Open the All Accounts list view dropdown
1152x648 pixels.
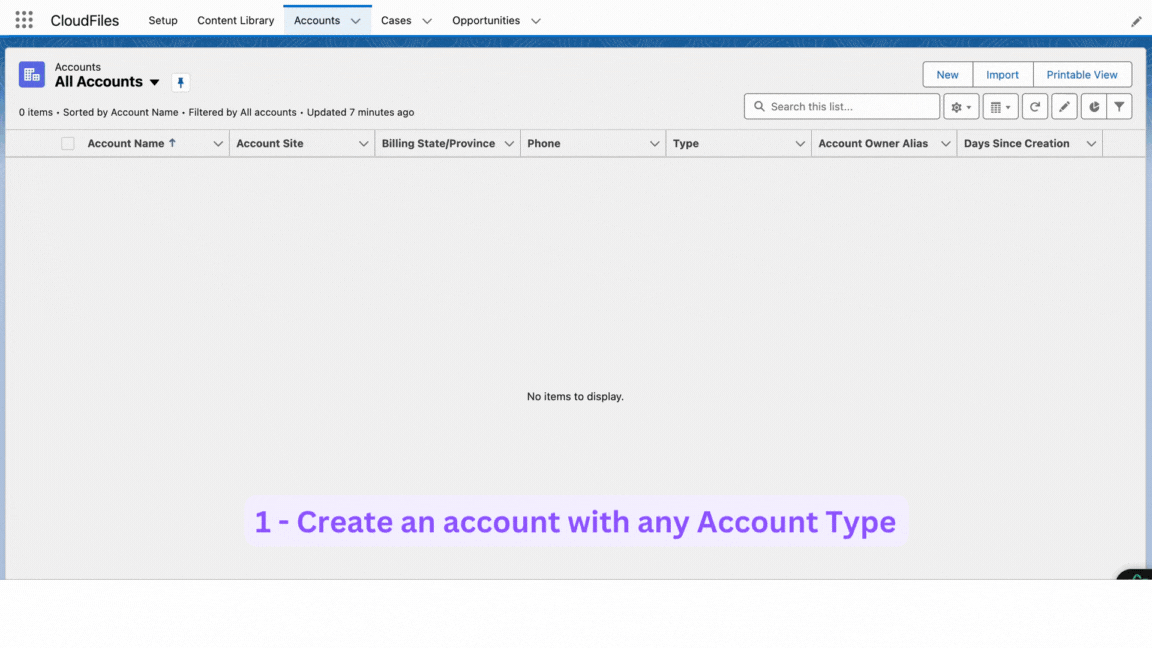click(155, 82)
